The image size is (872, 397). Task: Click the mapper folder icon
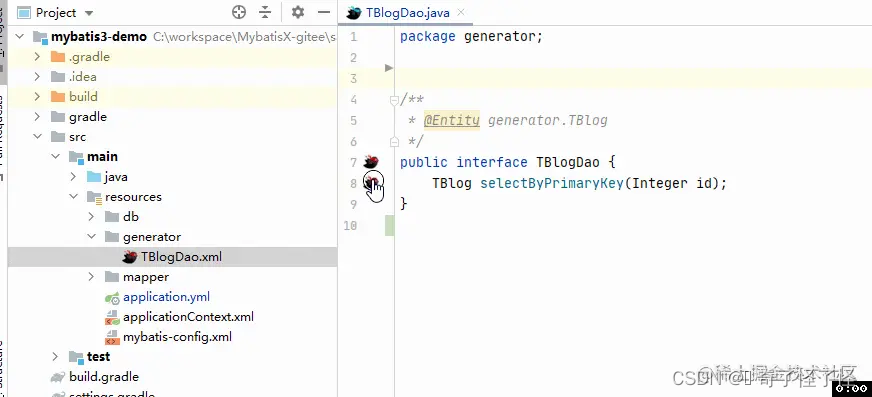(x=112, y=277)
